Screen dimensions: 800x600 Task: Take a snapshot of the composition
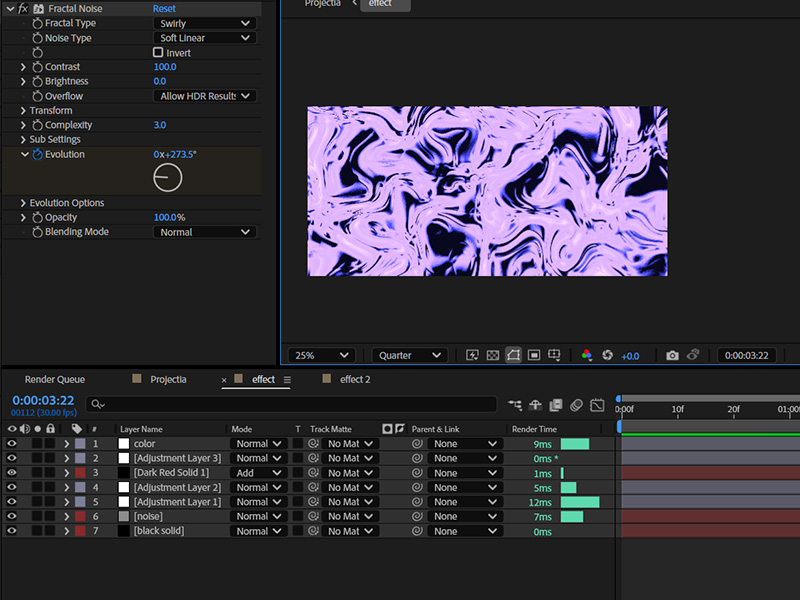pos(672,354)
